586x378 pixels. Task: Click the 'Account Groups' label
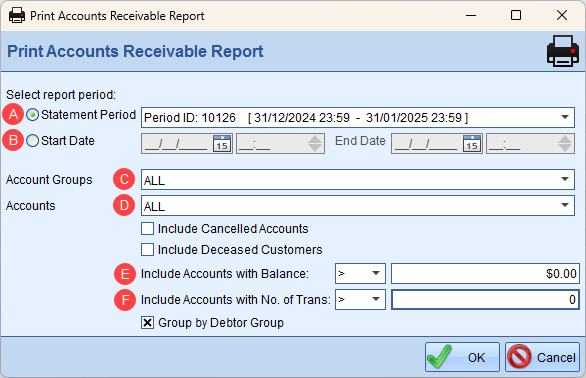coord(49,179)
